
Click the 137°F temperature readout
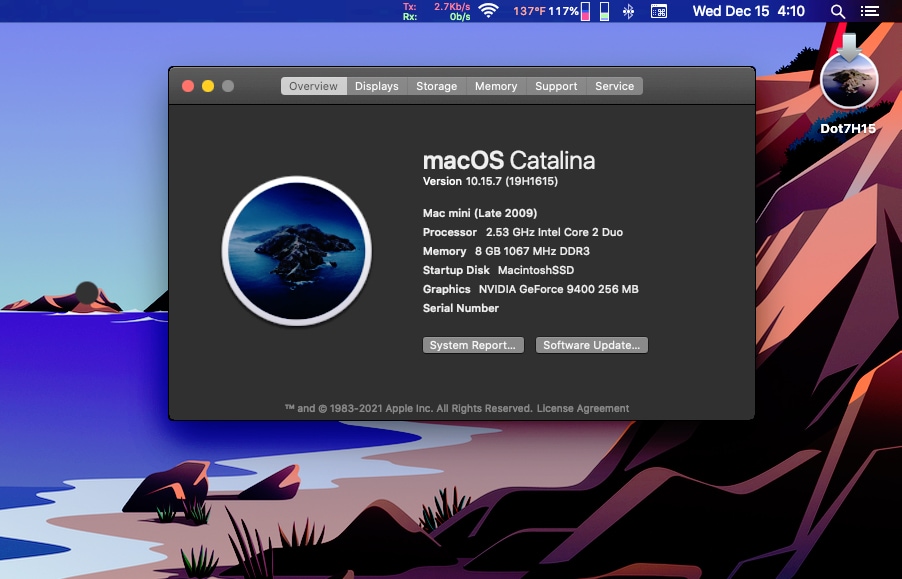(x=529, y=11)
